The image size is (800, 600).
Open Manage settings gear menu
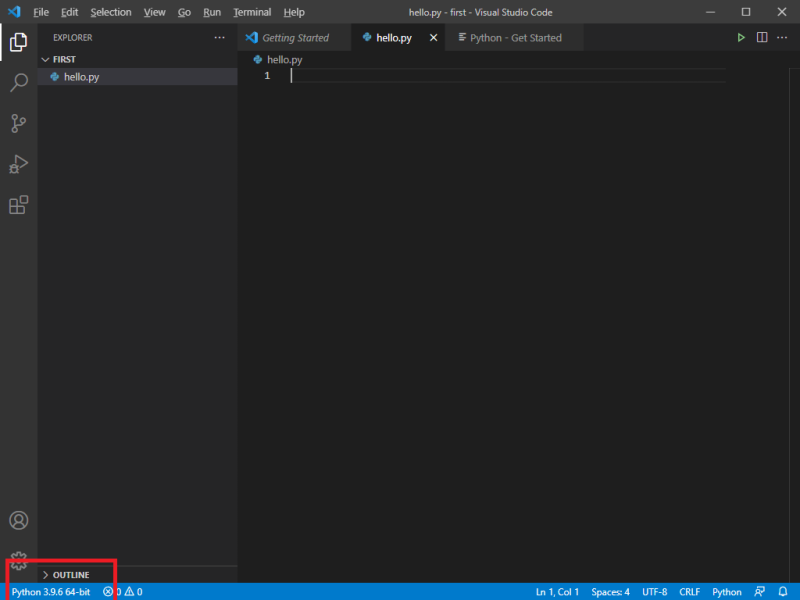[17, 562]
